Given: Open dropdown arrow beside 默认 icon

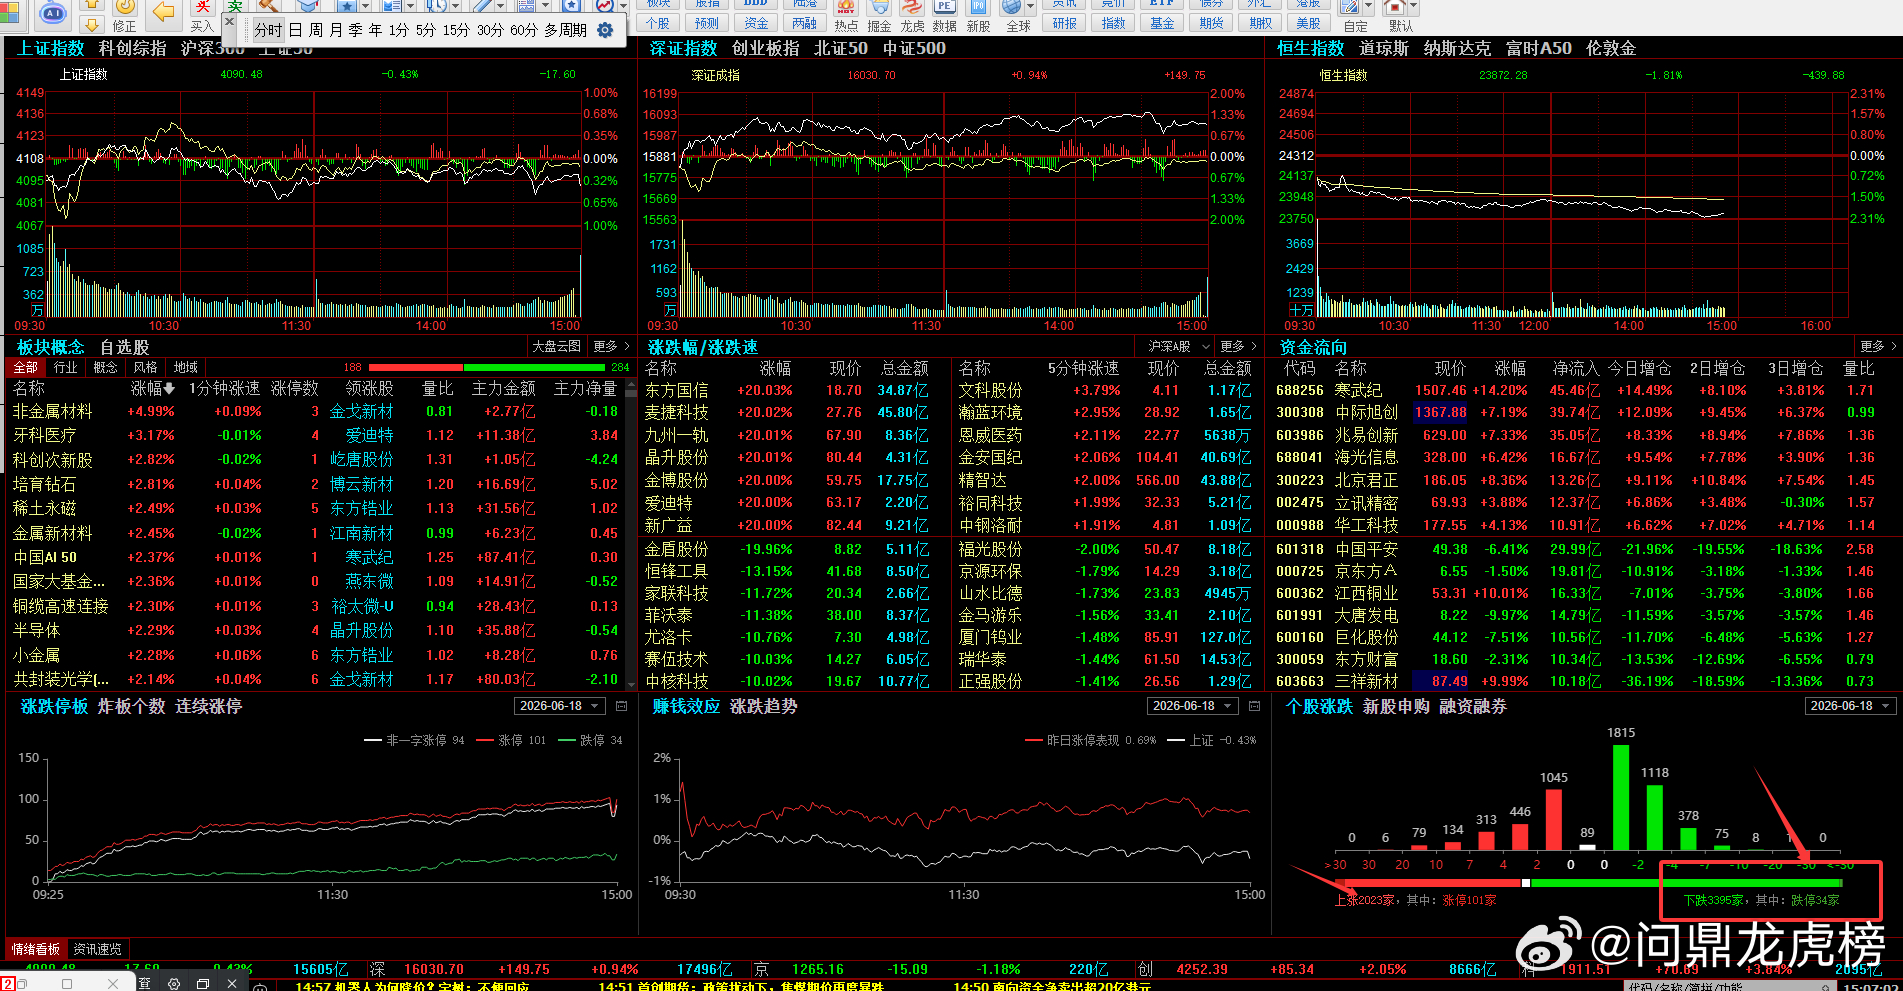Looking at the screenshot, I should pos(1412,7).
